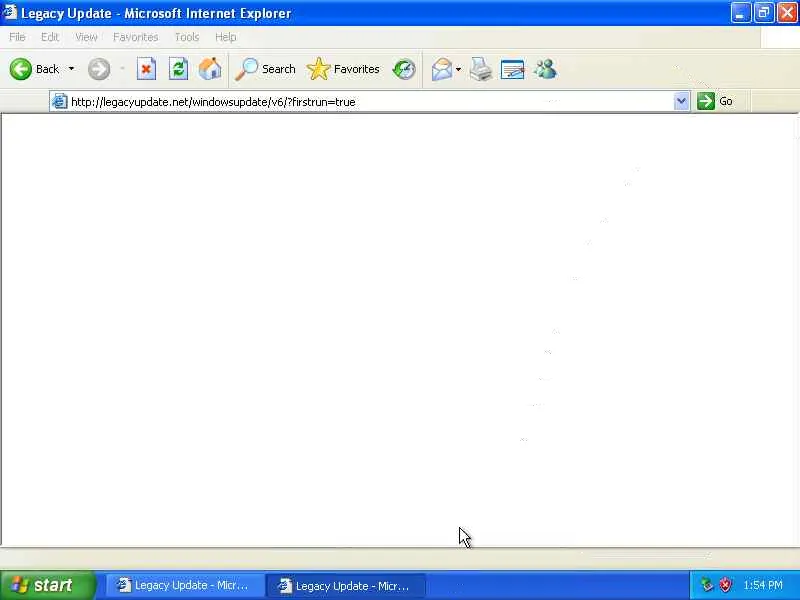Click the green Go button
The image size is (800, 600).
715,101
